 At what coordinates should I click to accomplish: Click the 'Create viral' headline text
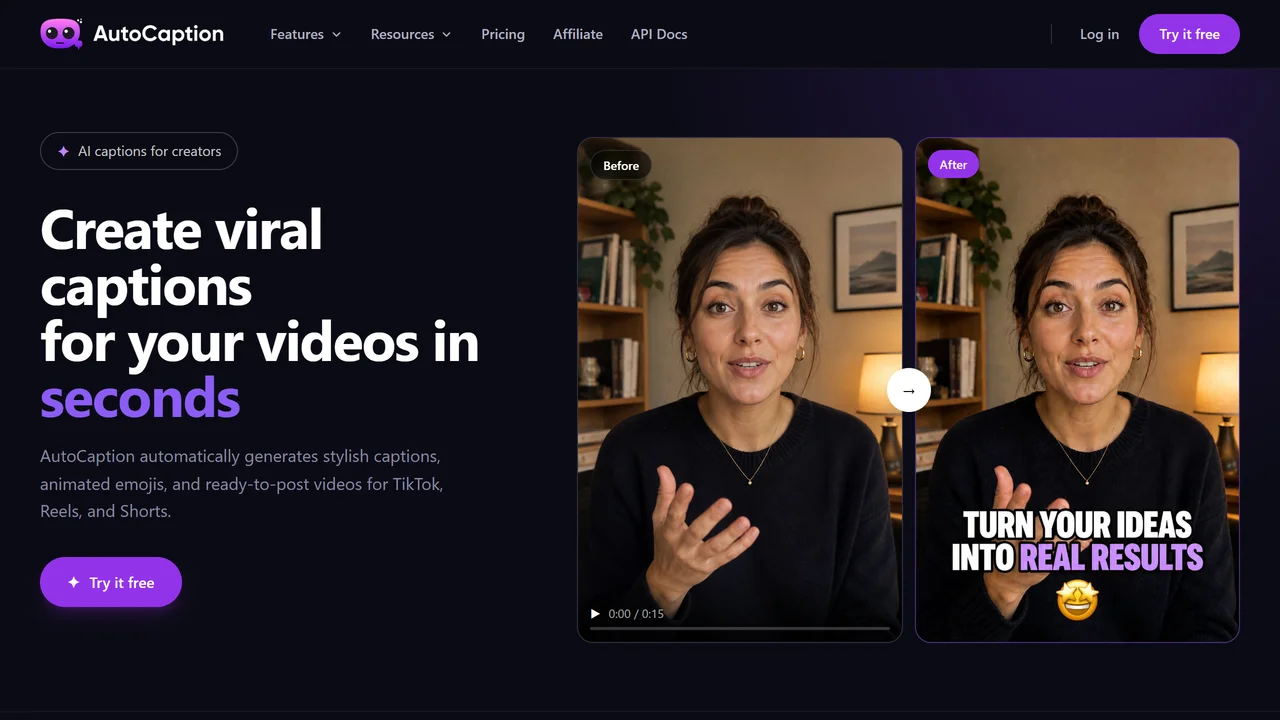[181, 230]
